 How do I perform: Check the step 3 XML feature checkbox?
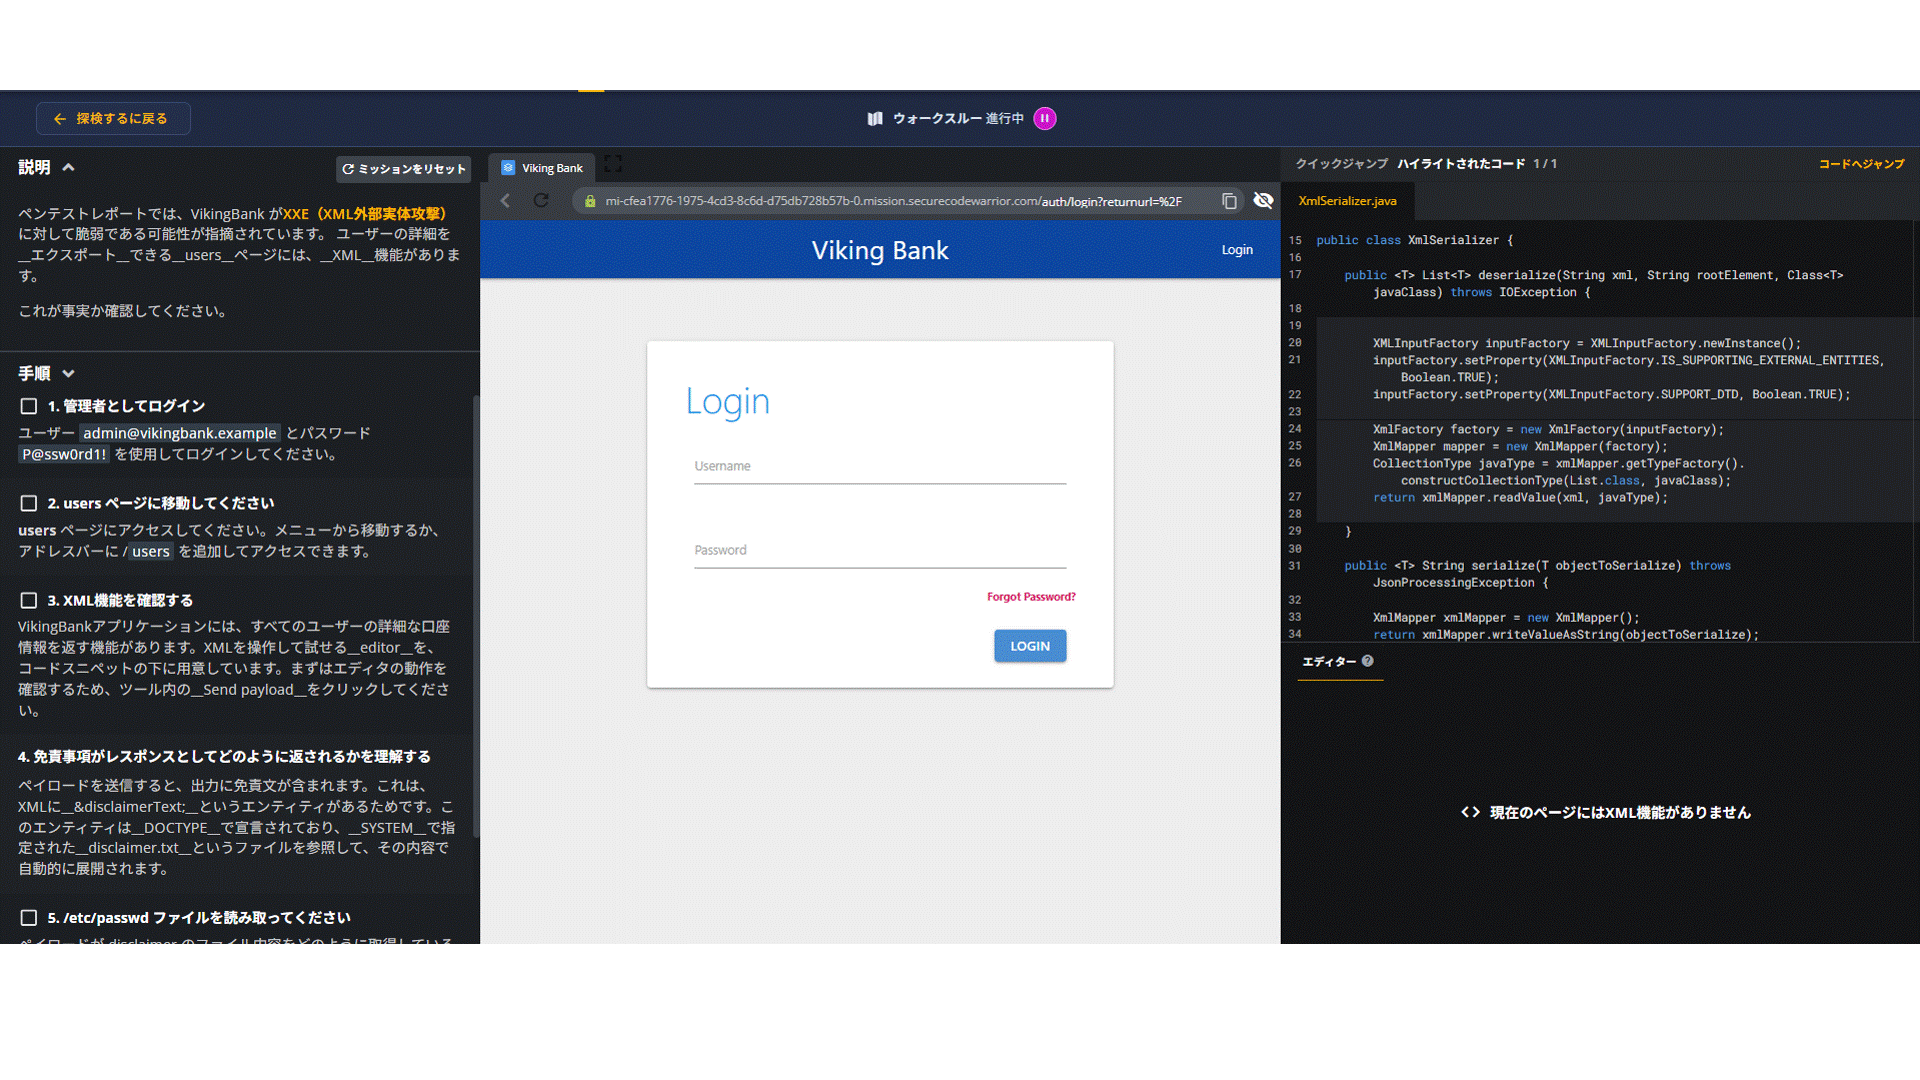pyautogui.click(x=29, y=600)
